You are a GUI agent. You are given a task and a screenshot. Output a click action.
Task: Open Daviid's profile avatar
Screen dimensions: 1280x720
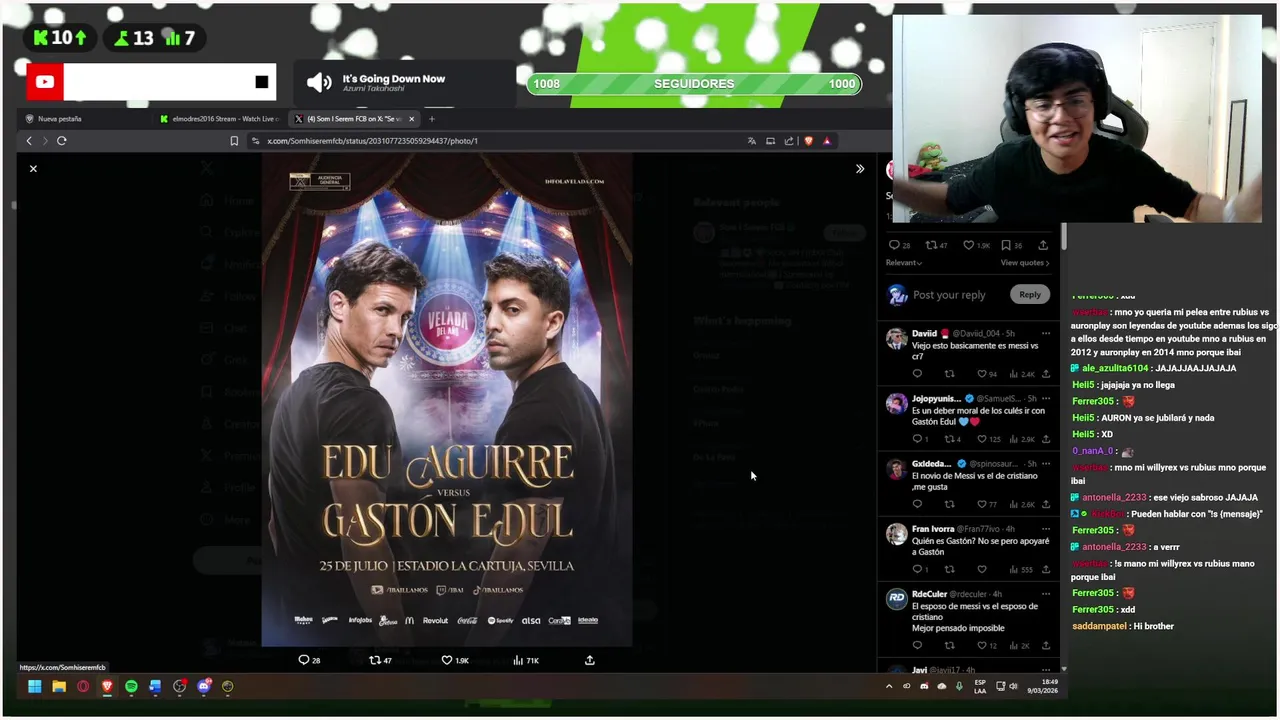coord(896,339)
